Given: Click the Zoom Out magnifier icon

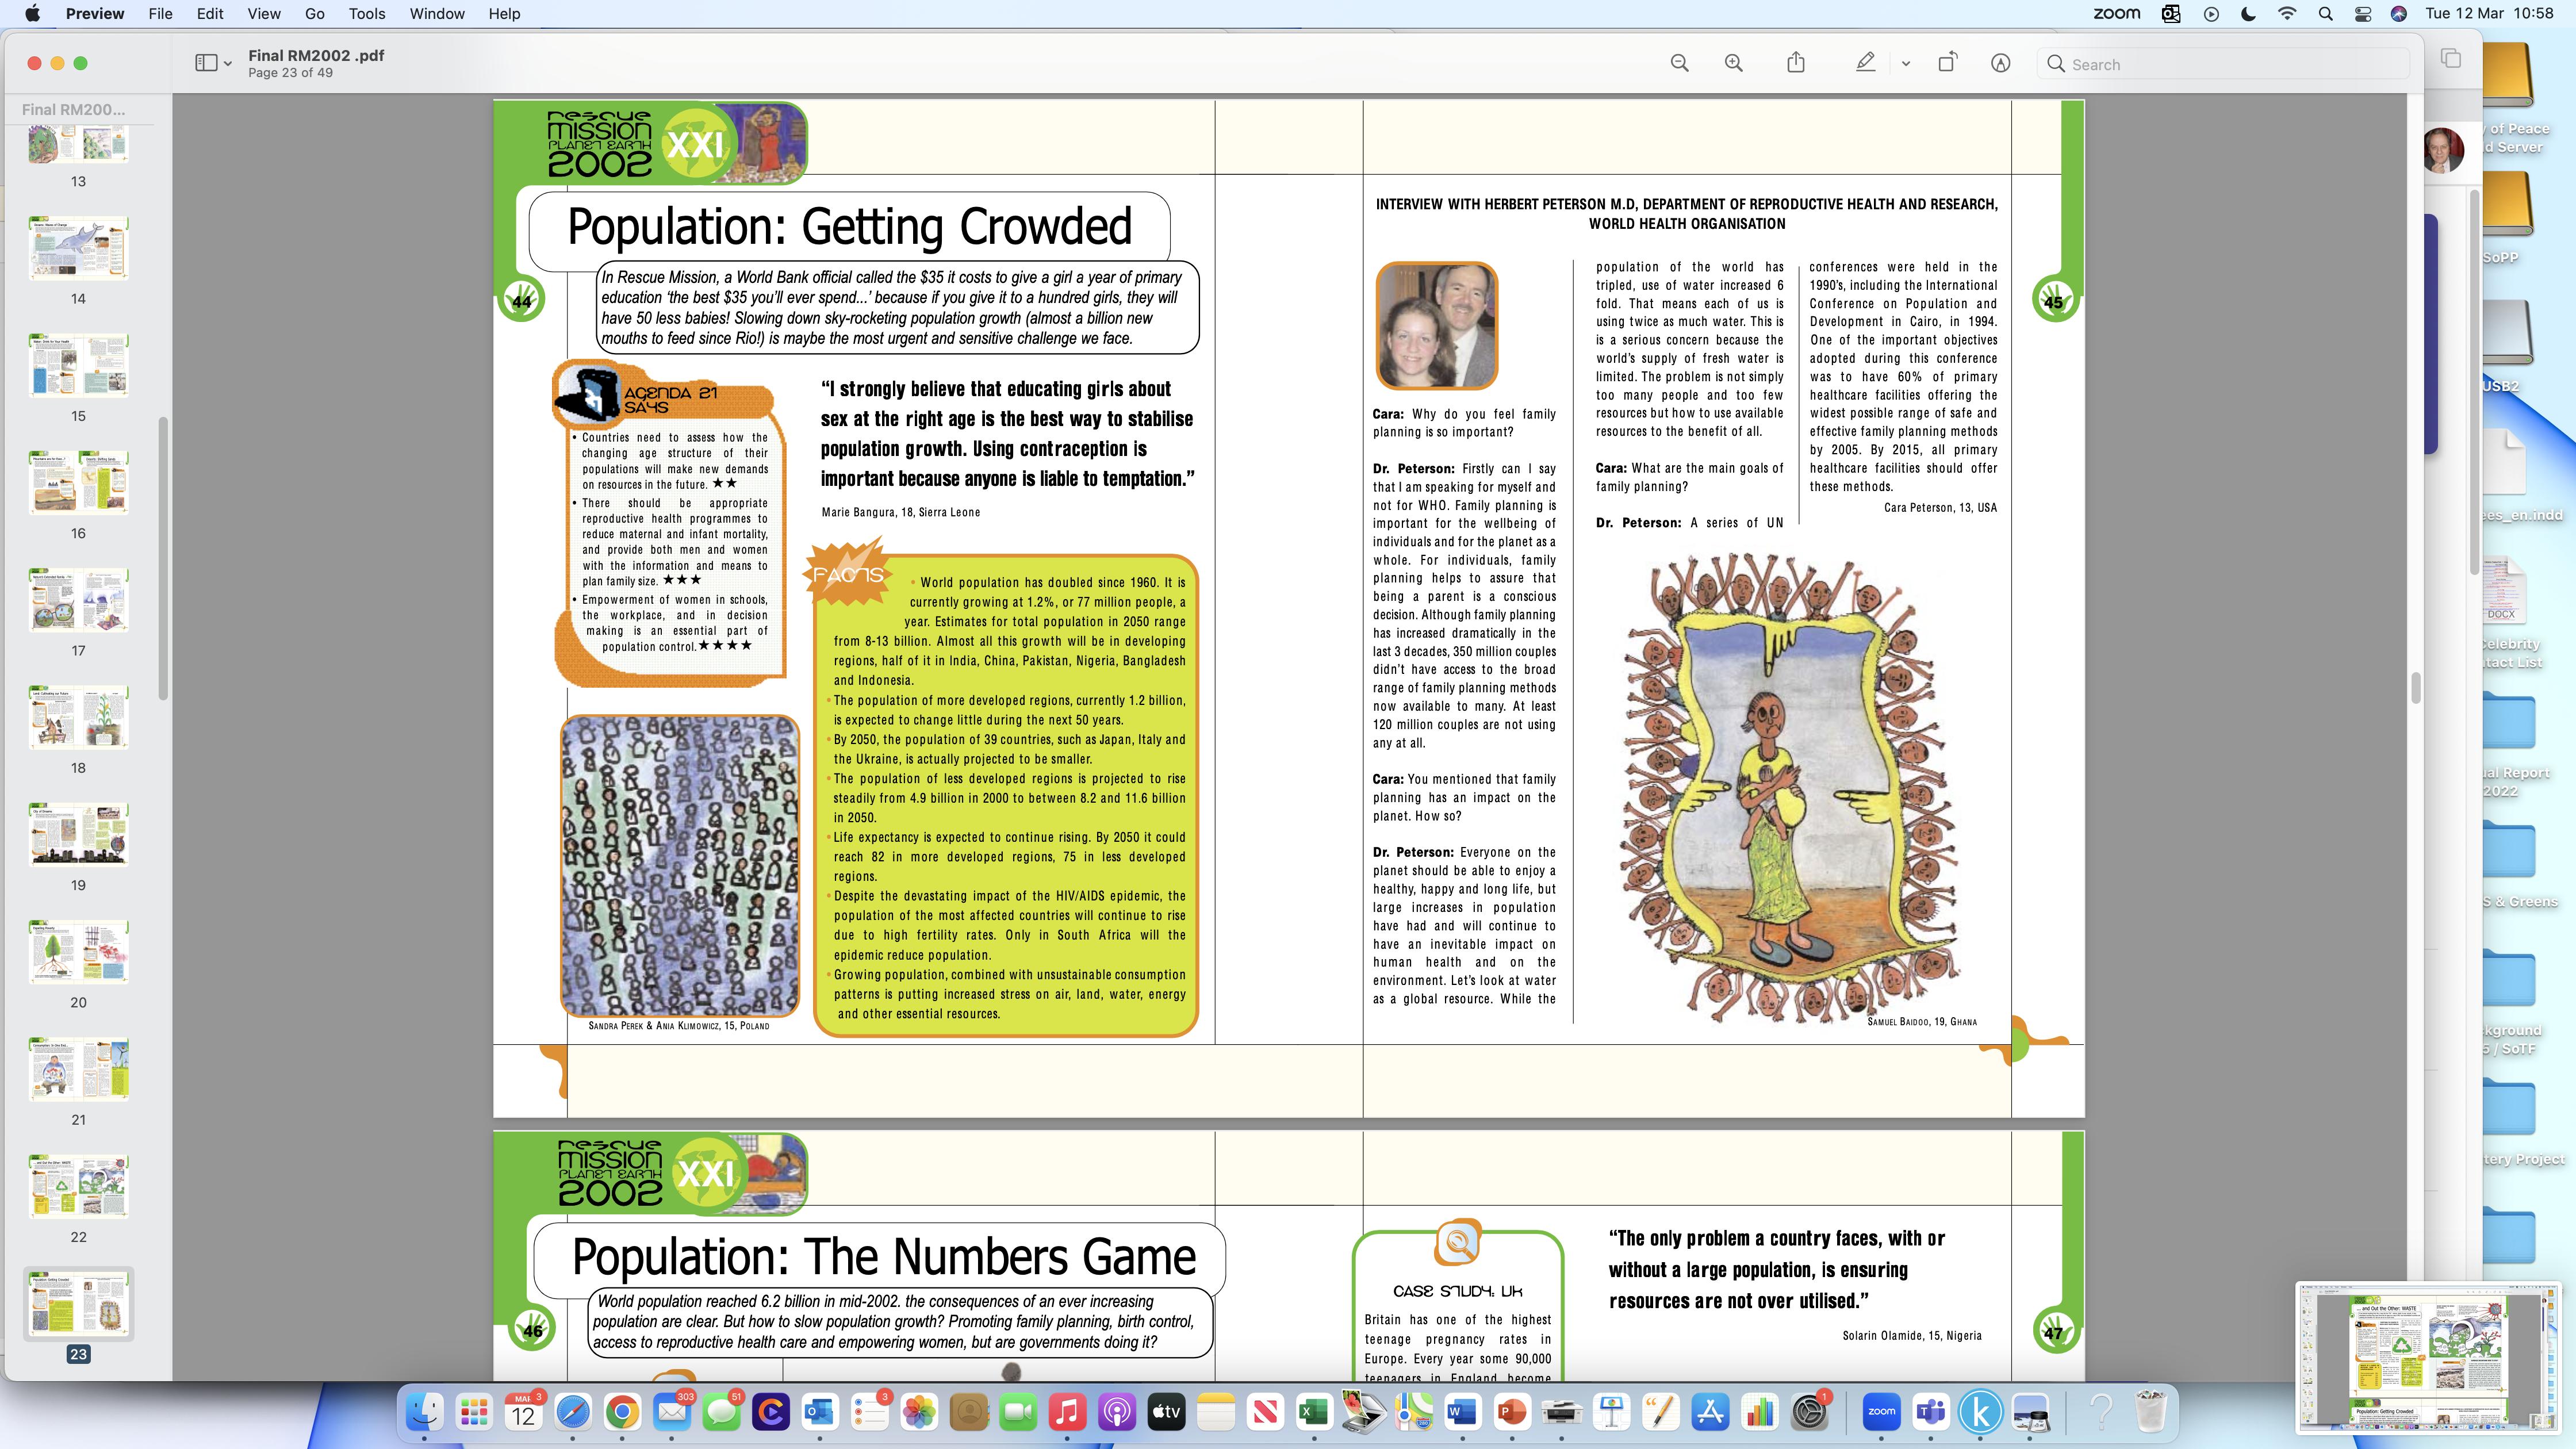Looking at the screenshot, I should 1679,63.
